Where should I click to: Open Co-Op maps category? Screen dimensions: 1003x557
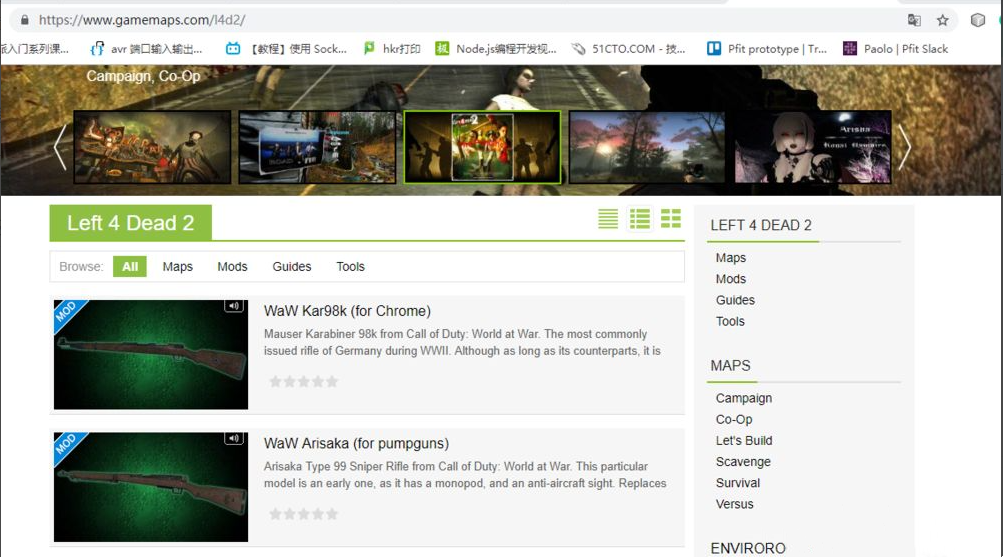tap(734, 419)
